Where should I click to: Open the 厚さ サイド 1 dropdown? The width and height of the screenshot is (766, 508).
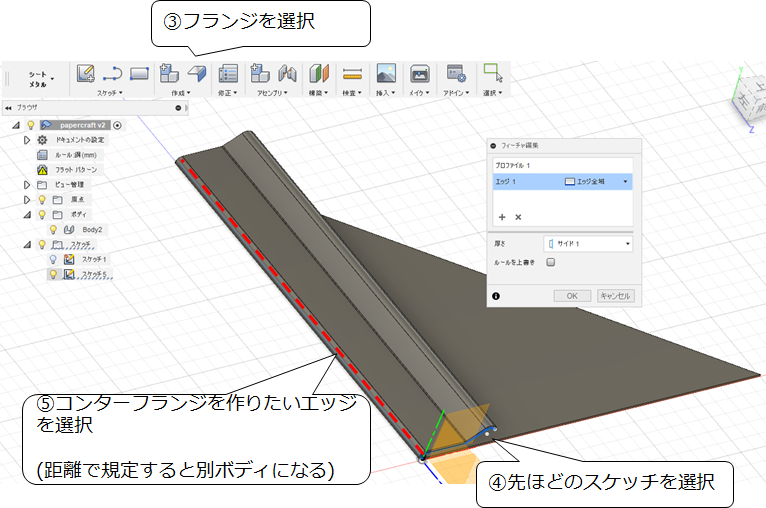[588, 244]
